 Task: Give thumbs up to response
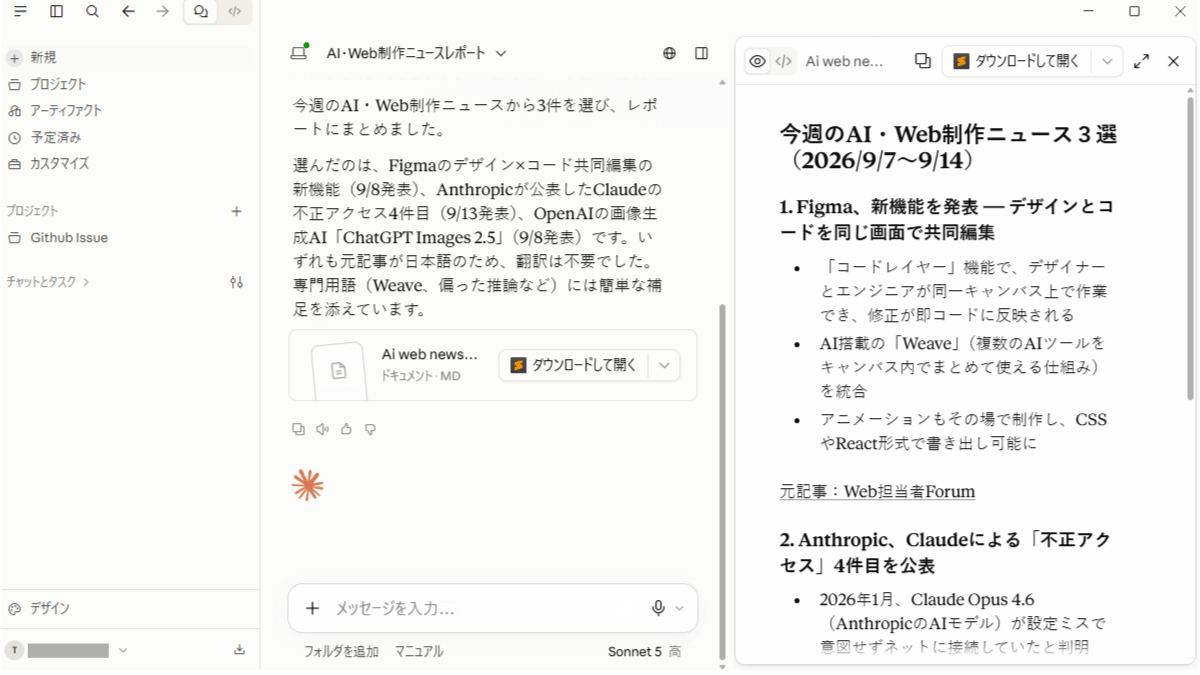point(346,429)
